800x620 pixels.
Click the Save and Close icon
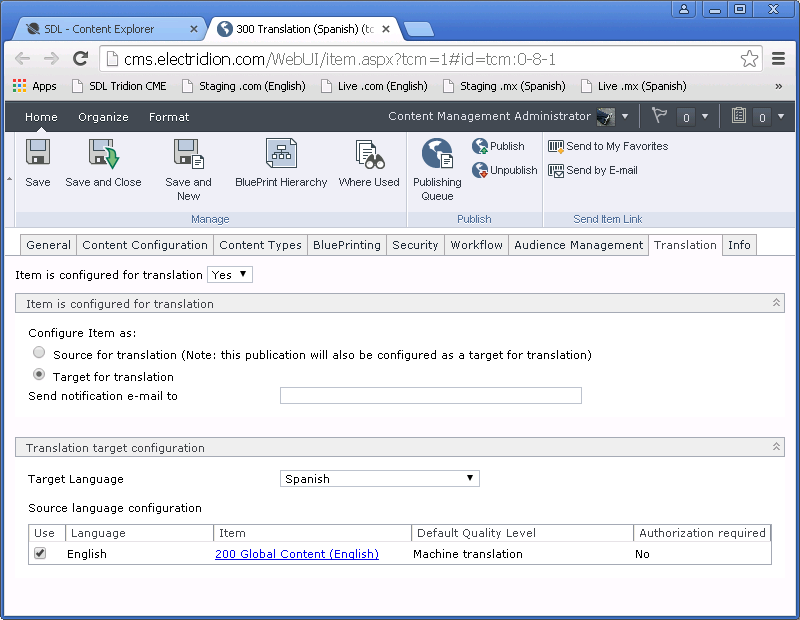tap(103, 155)
